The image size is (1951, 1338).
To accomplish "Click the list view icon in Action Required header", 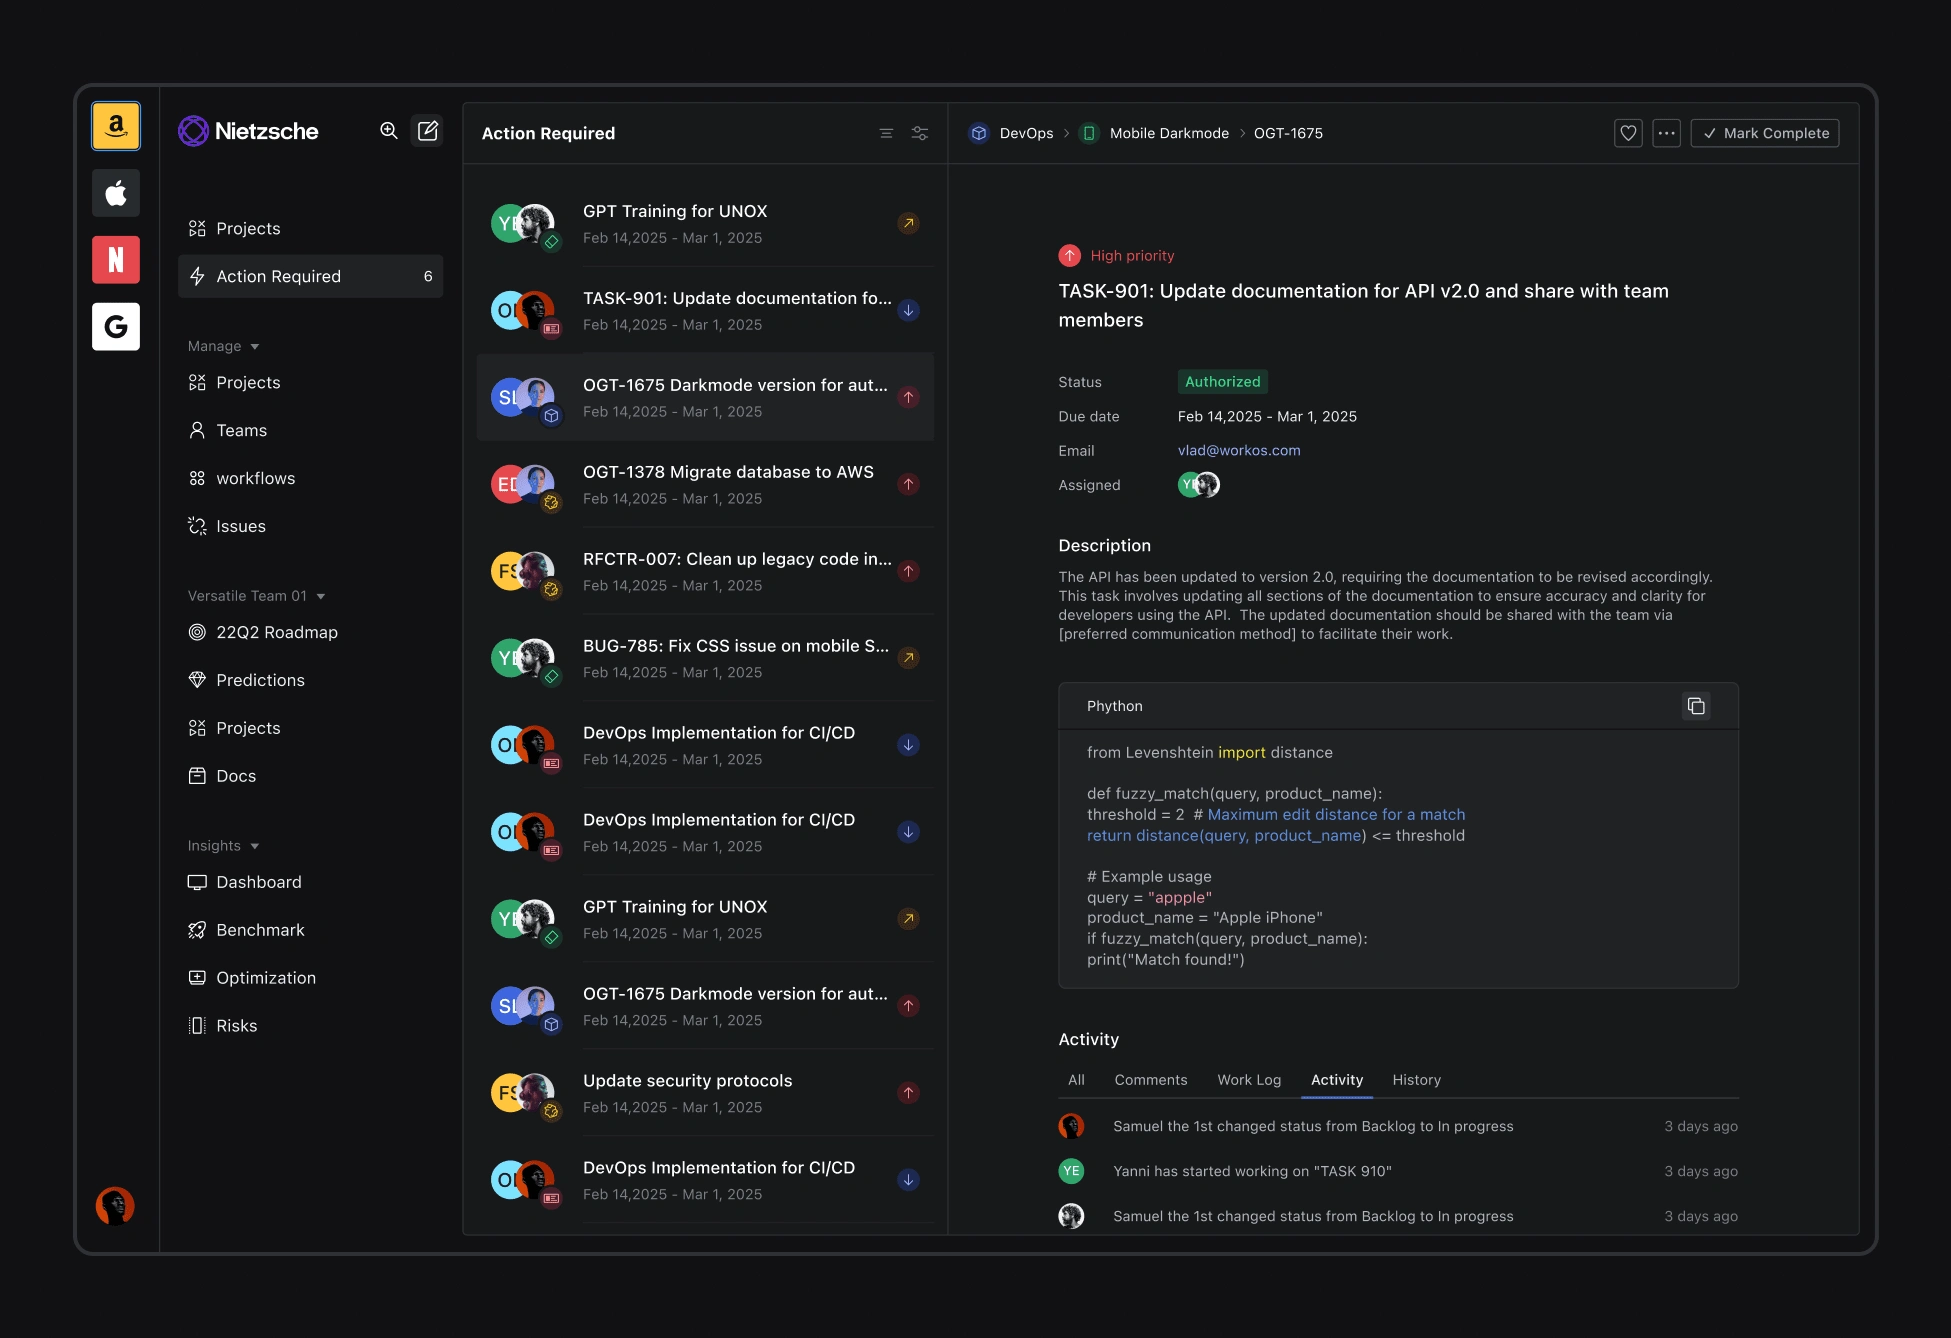I will tap(886, 133).
